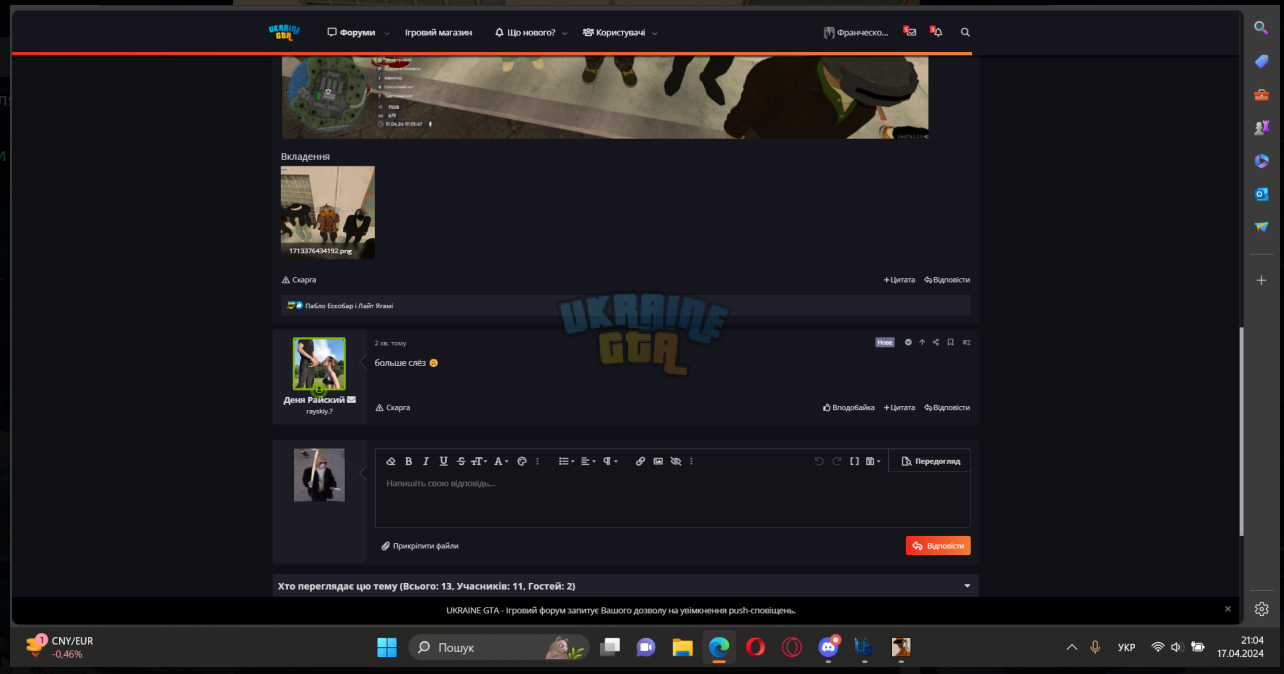Quote the first post with +Цитата
1284x674 pixels.
pyautogui.click(x=899, y=280)
